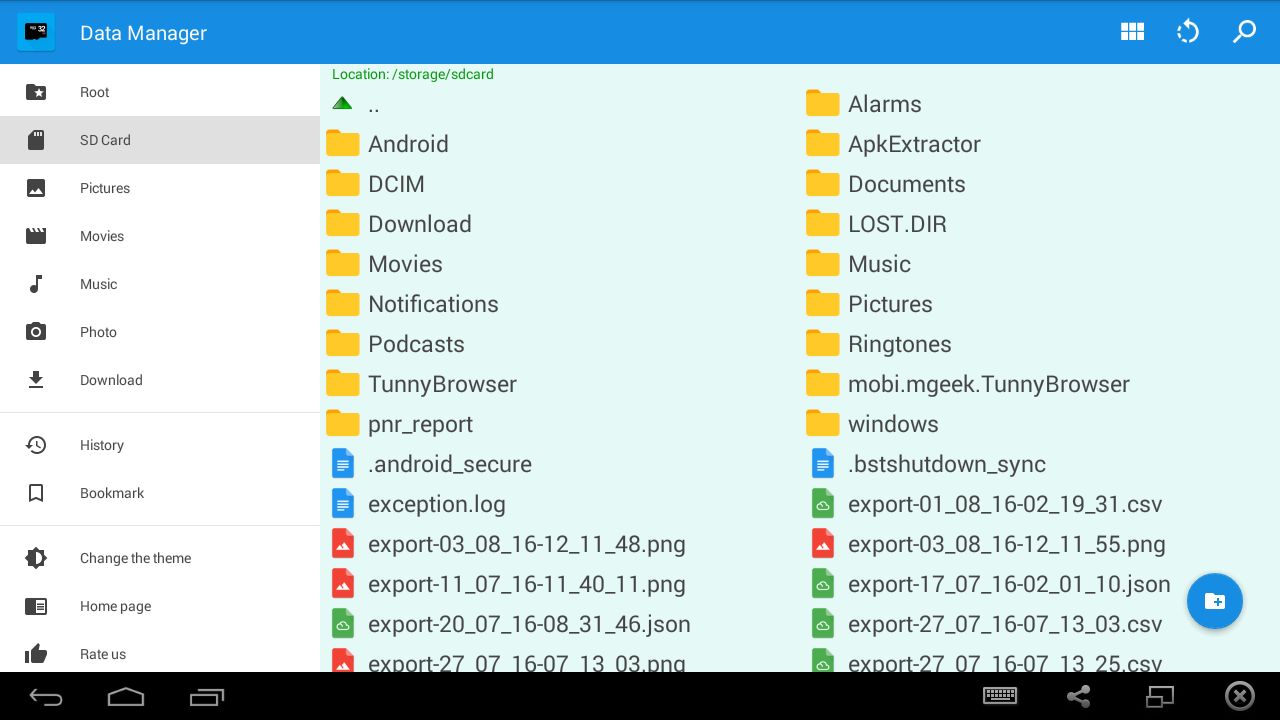Screen dimensions: 1280x720
Task: Select SD Card in sidebar
Action: pos(160,140)
